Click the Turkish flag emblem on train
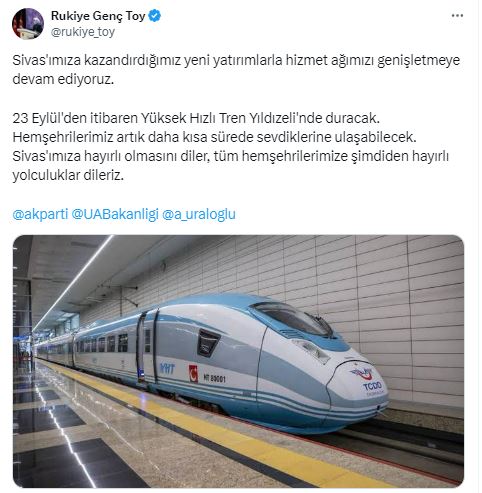The image size is (482, 493). click(193, 373)
